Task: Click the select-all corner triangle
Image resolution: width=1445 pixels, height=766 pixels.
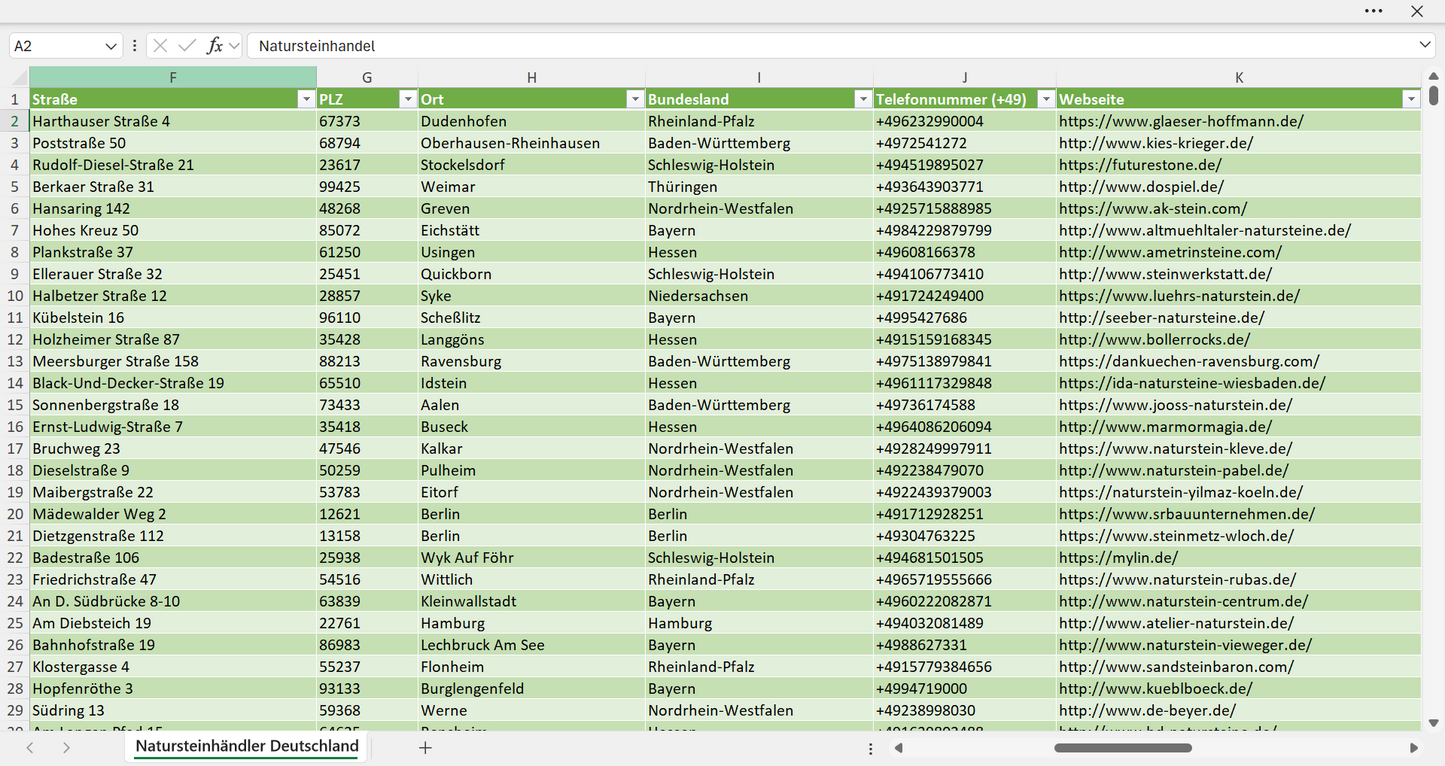Action: [20, 78]
